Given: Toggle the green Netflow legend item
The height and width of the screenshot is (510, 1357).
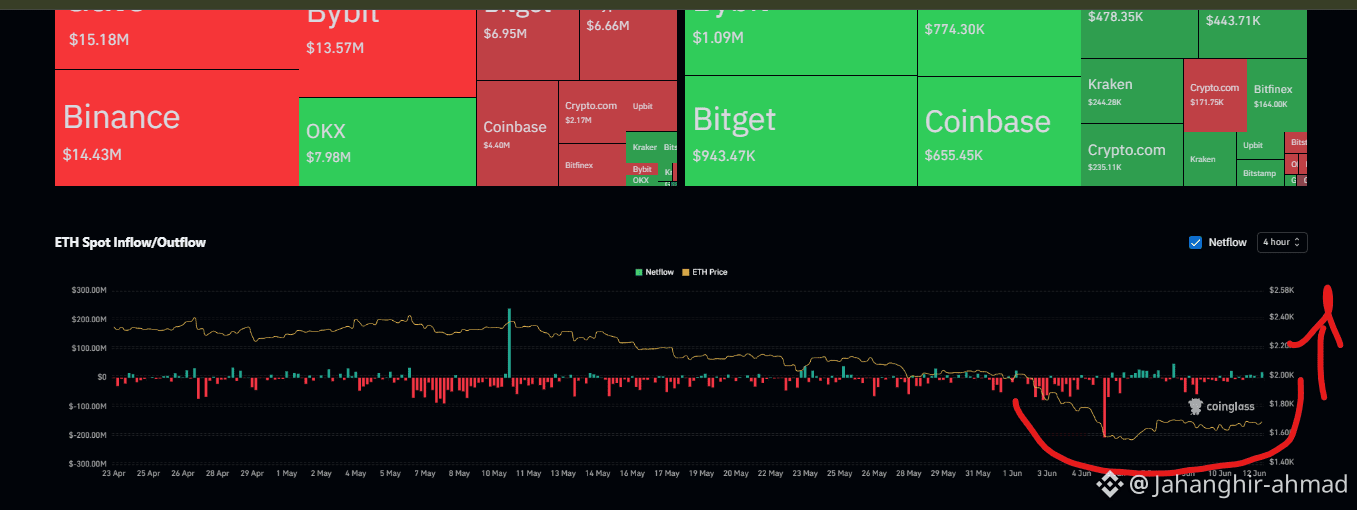Looking at the screenshot, I should [654, 272].
